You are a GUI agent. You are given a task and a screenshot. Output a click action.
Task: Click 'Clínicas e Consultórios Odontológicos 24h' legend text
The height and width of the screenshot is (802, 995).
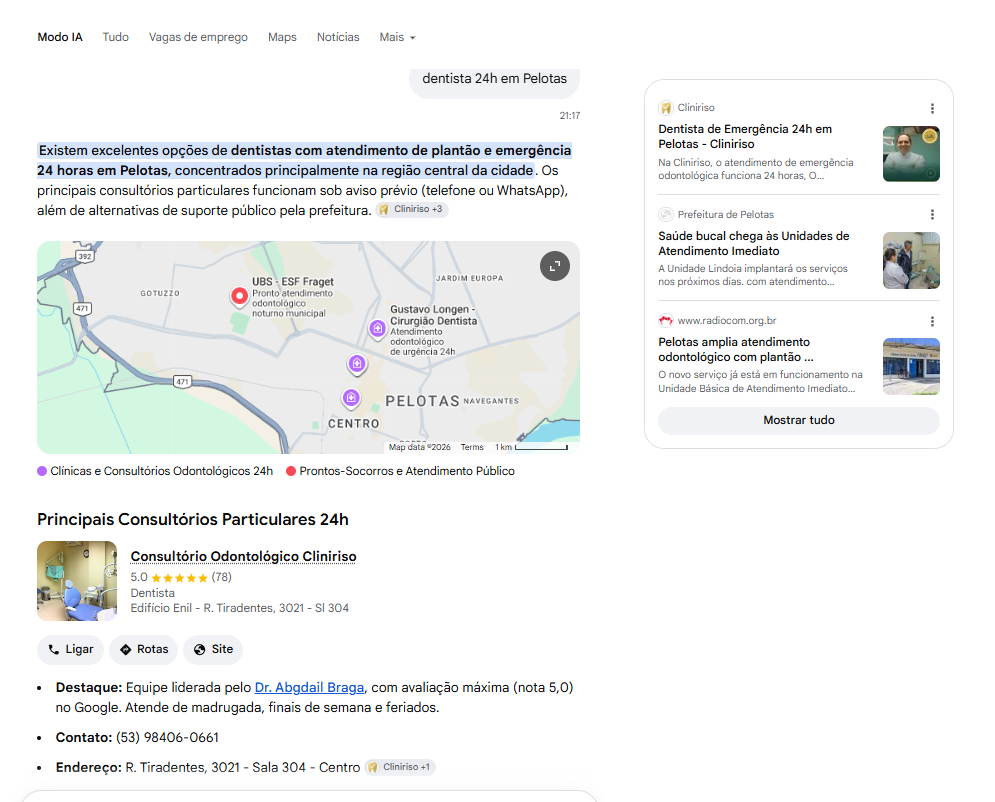point(162,471)
